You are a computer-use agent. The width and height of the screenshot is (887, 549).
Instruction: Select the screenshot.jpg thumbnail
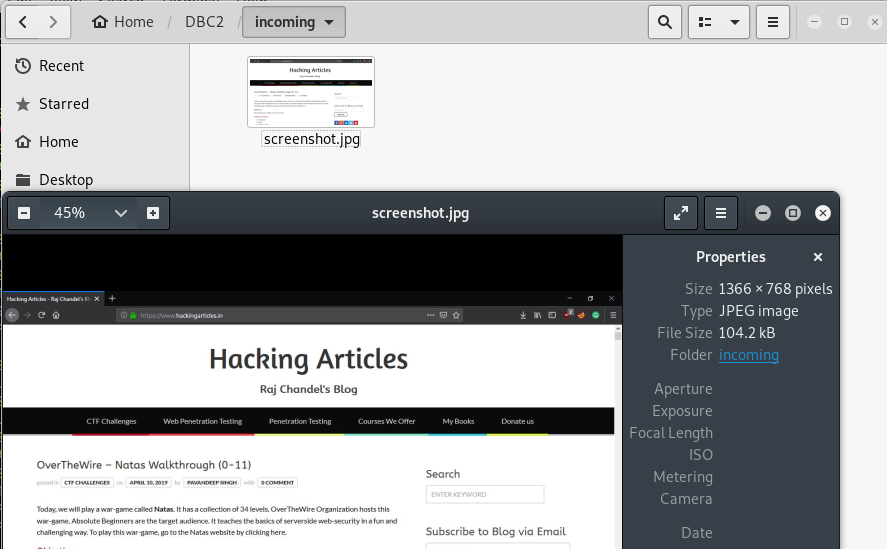(x=311, y=92)
